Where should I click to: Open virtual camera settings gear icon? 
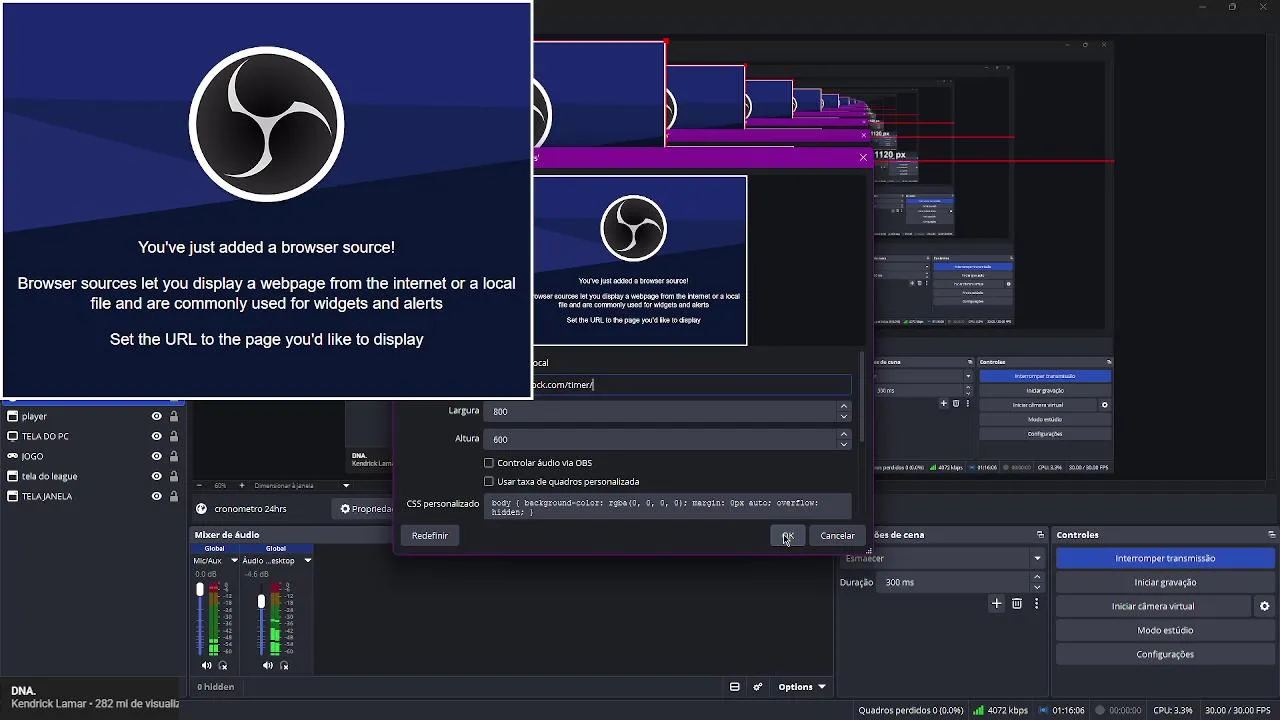point(1264,606)
